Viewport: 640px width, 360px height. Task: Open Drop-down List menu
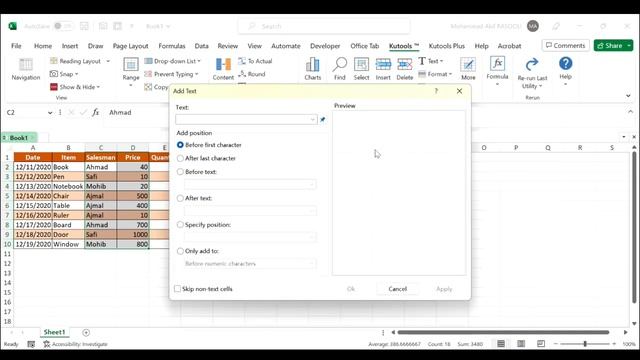pyautogui.click(x=173, y=61)
